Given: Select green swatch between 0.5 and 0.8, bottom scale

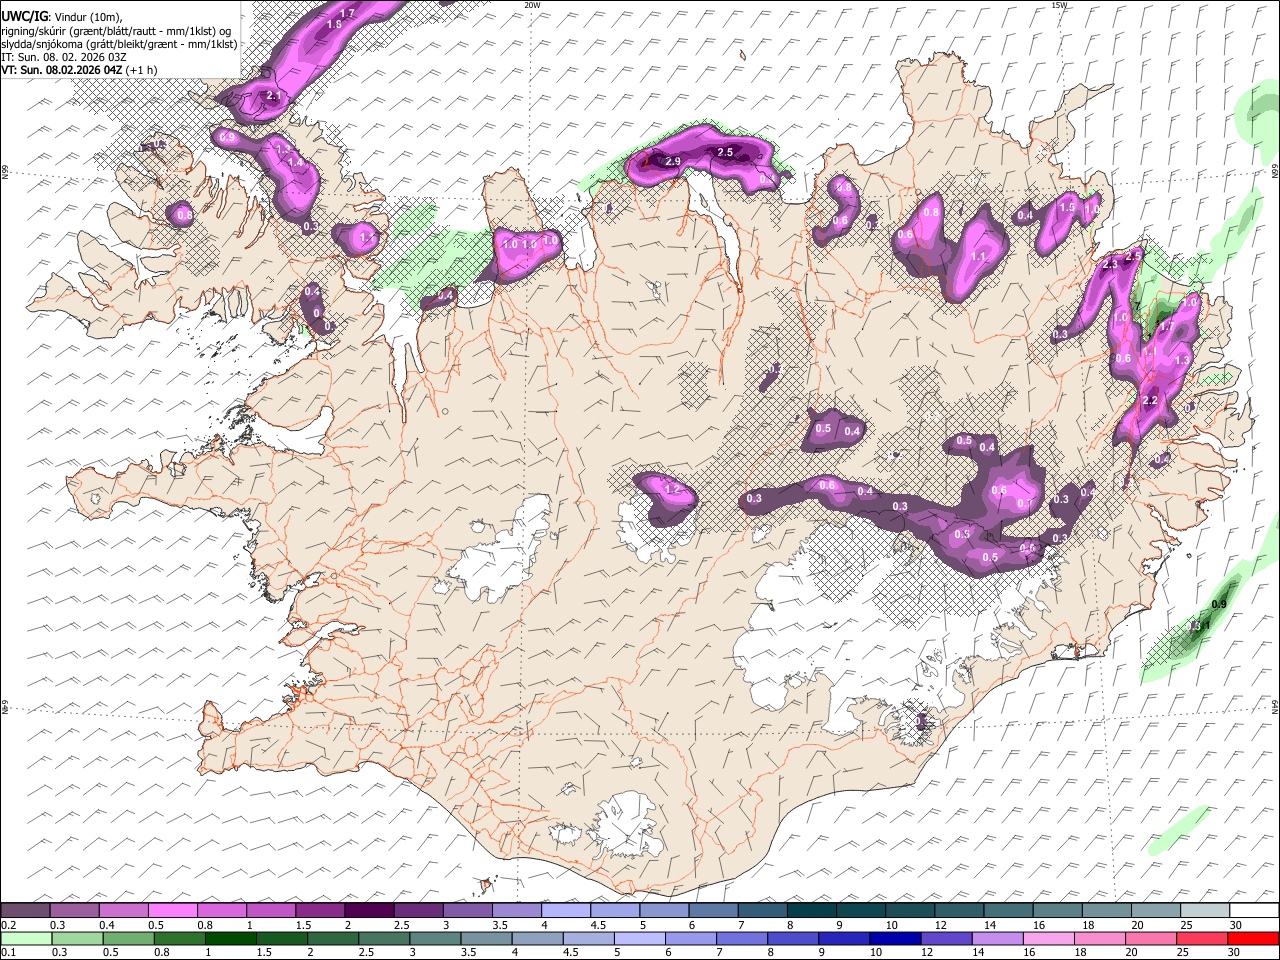Looking at the screenshot, I should 128,939.
